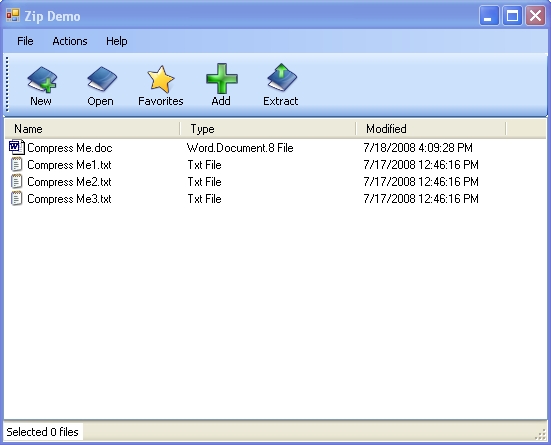The height and width of the screenshot is (445, 551).
Task: Click the green Add plus icon
Action: click(x=222, y=78)
